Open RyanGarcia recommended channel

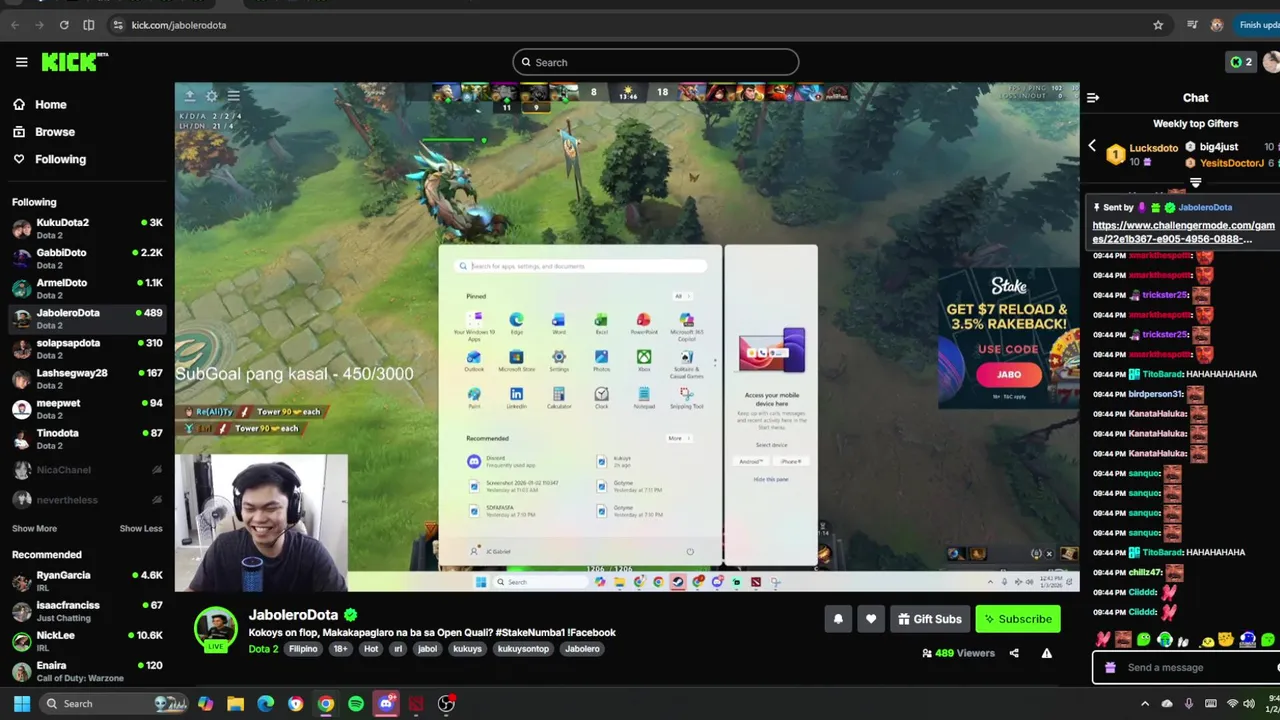coord(87,581)
